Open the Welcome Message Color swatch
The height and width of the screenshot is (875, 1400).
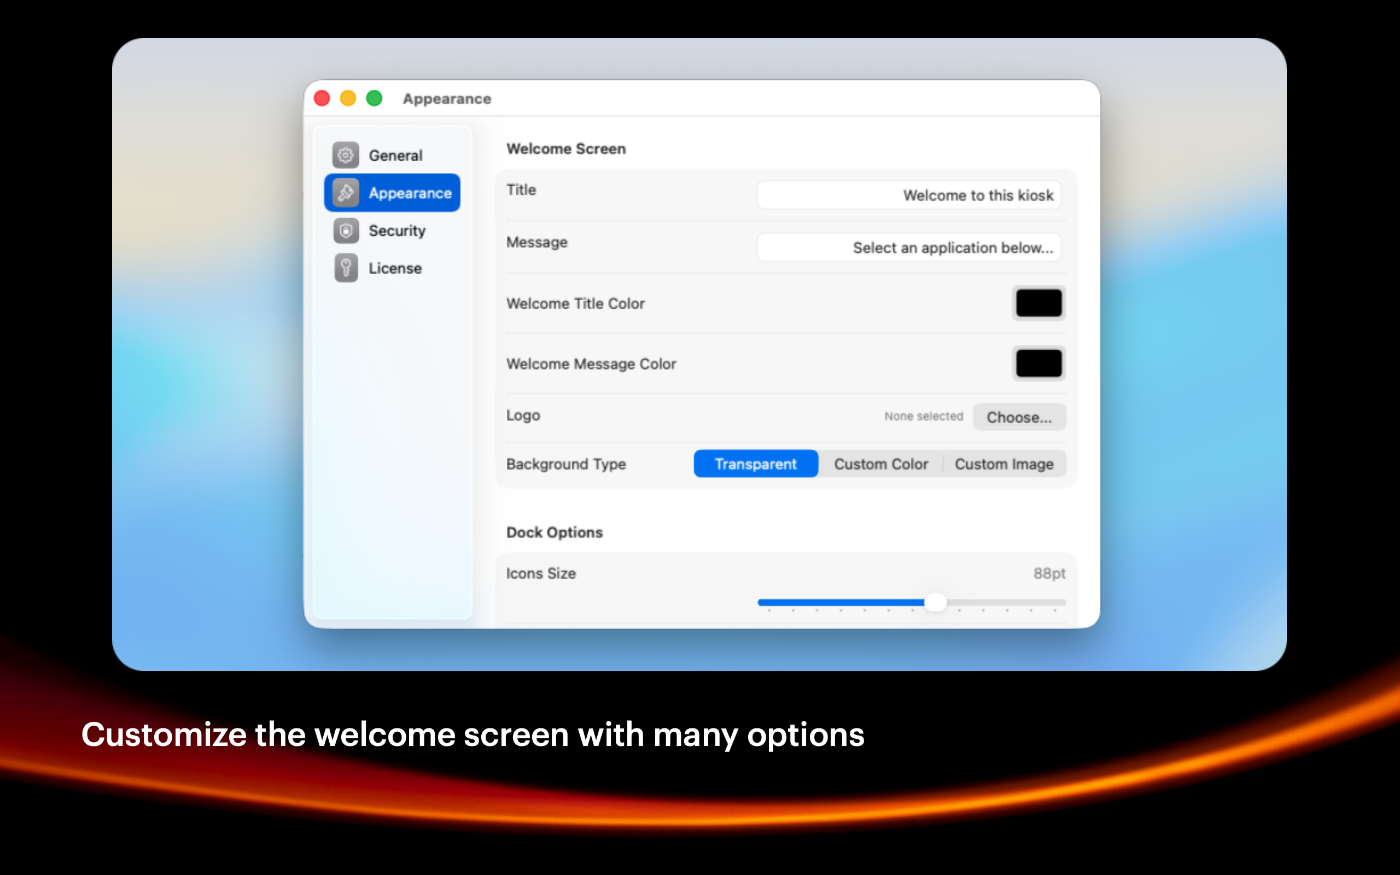(1039, 364)
